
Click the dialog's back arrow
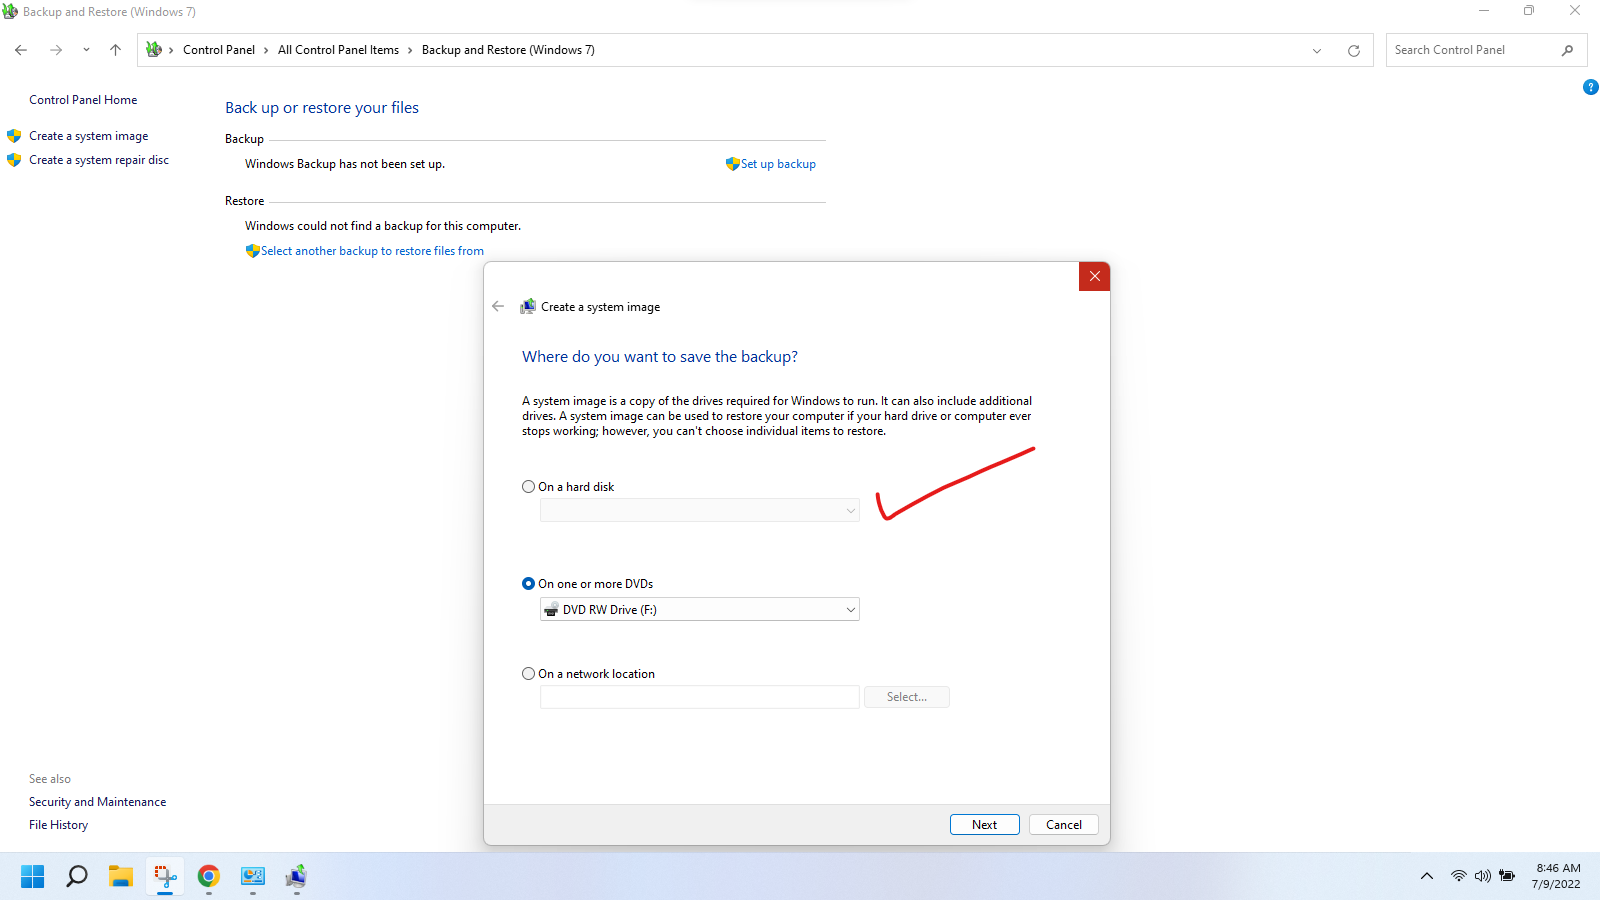498,306
